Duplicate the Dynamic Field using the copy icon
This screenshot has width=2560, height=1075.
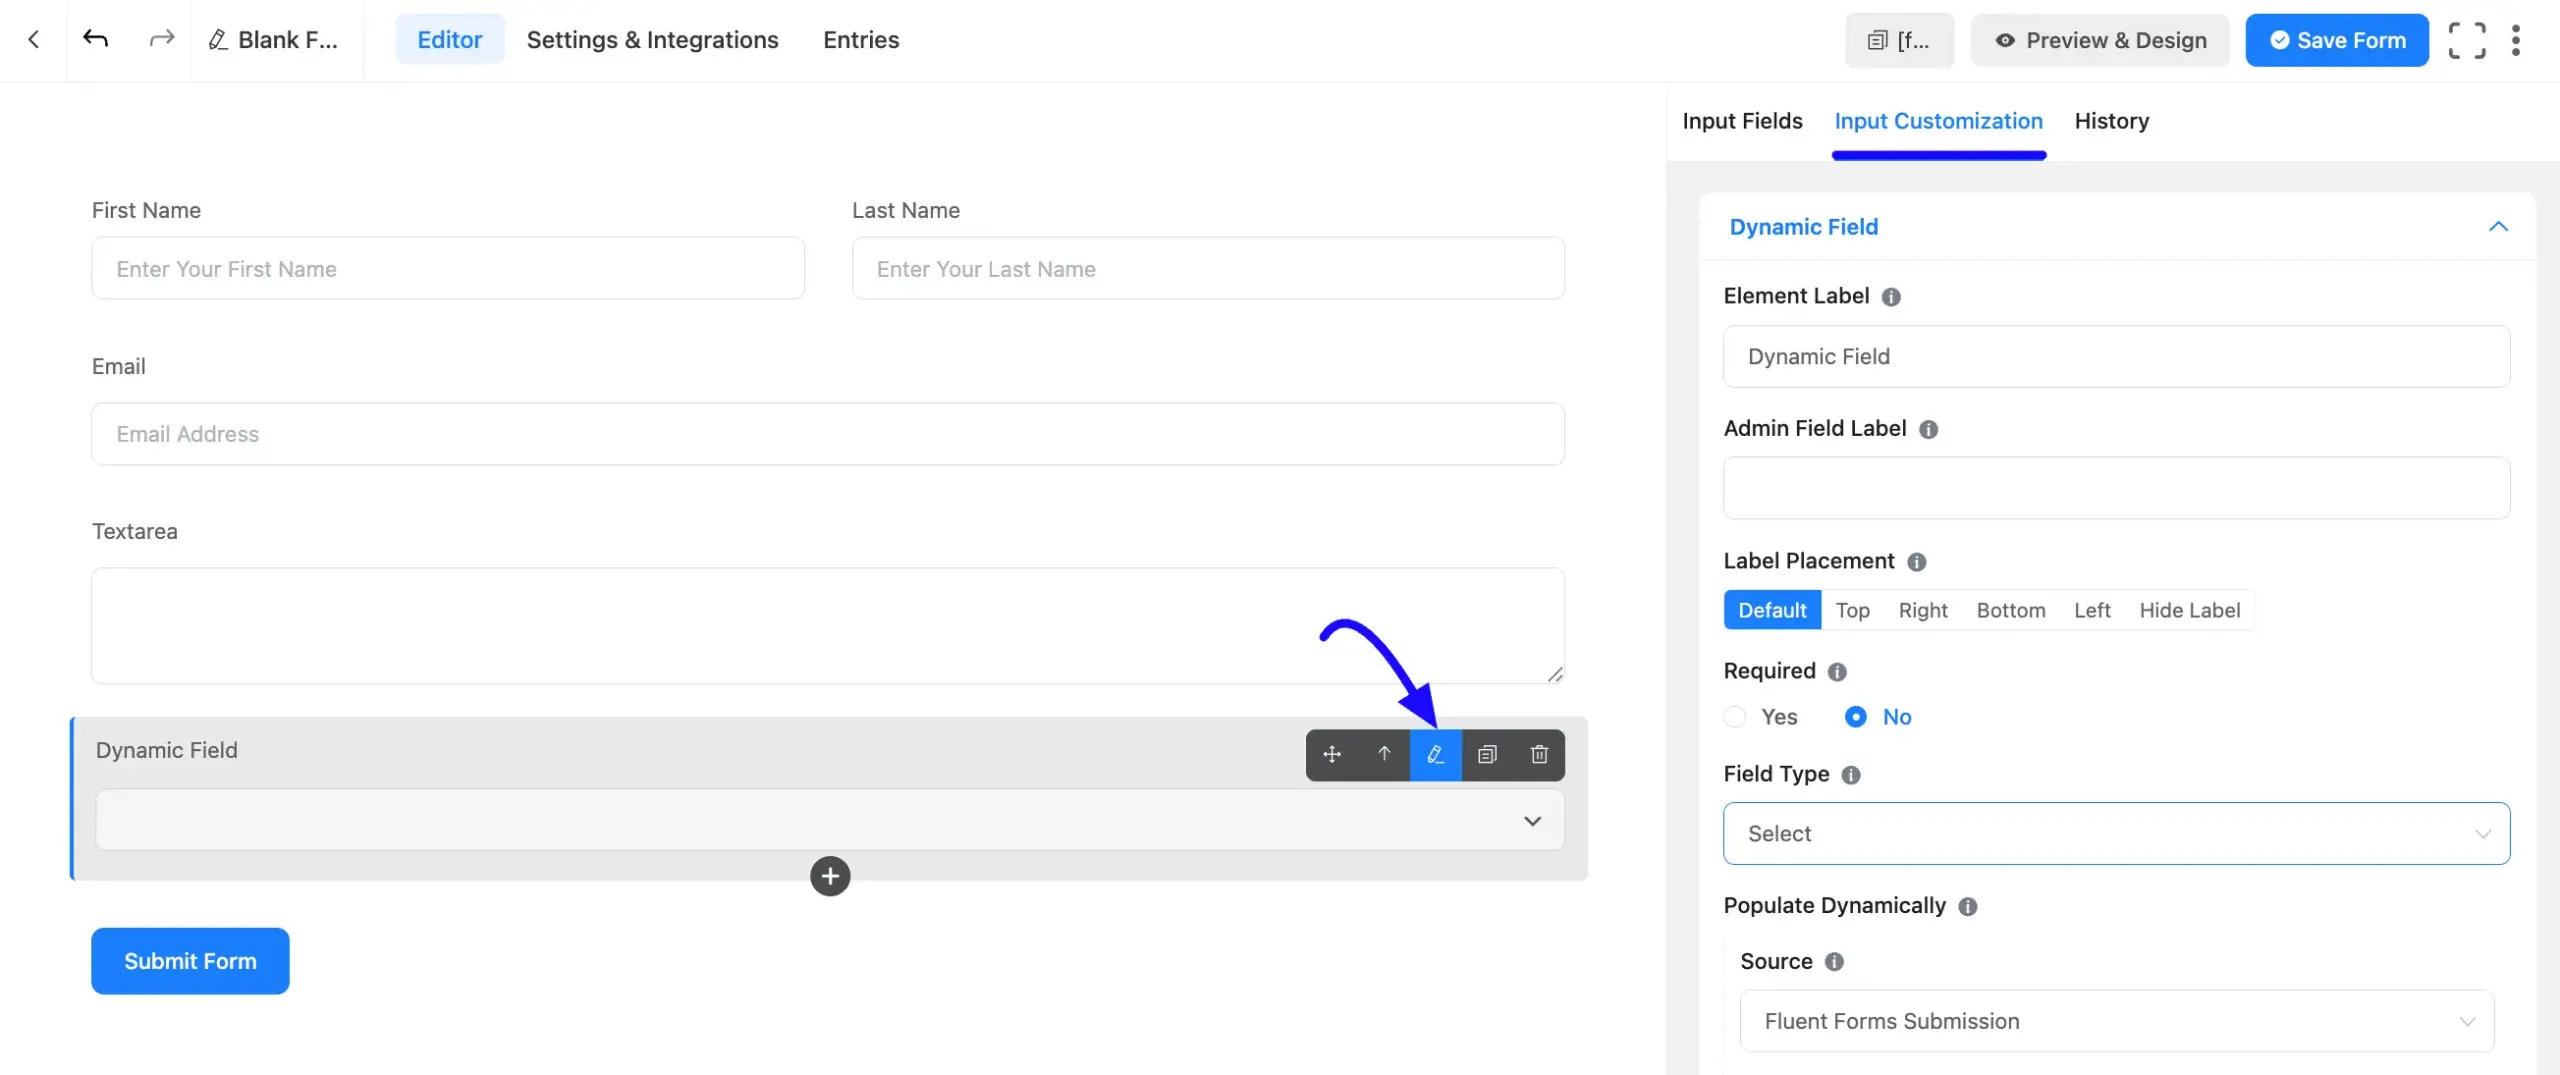[1487, 755]
